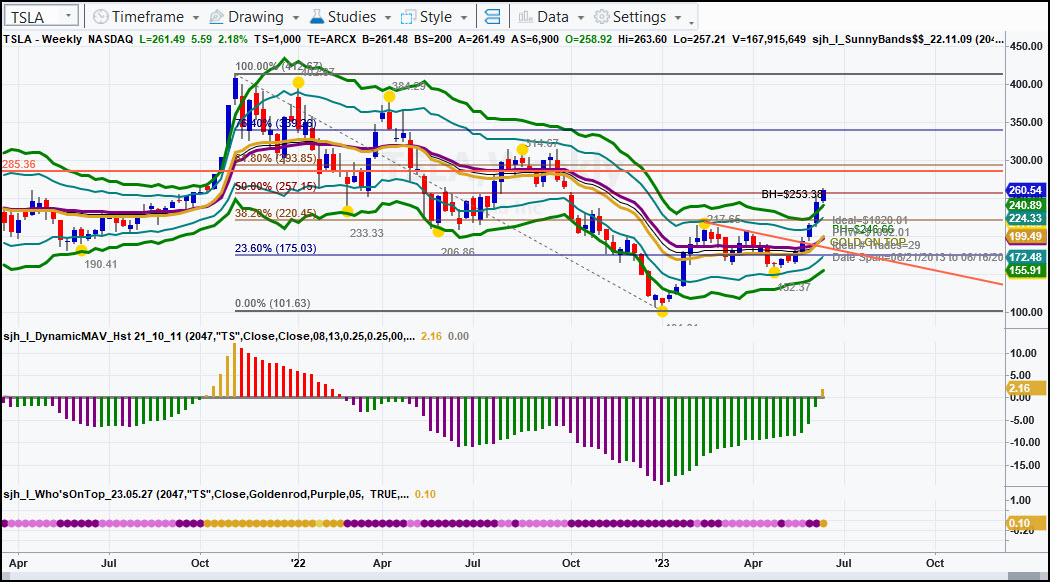The width and height of the screenshot is (1050, 582).
Task: Expand the arrow next to Style
Action: (x=463, y=18)
